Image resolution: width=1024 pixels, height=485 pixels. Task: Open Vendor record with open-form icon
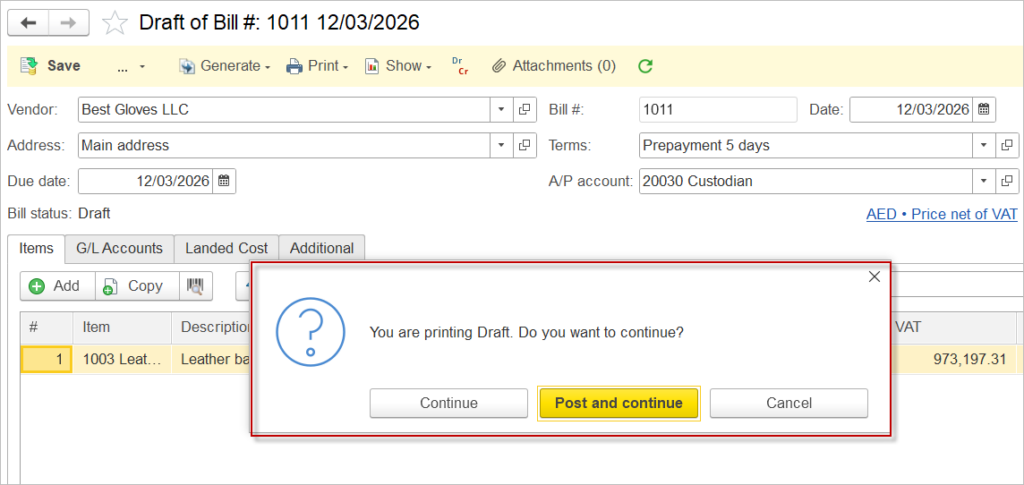click(524, 109)
